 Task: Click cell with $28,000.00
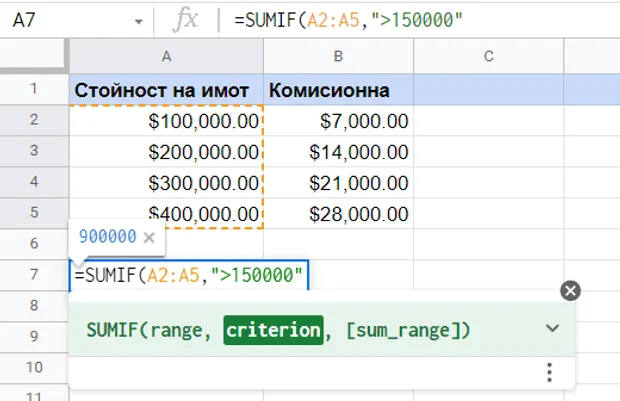tap(338, 213)
